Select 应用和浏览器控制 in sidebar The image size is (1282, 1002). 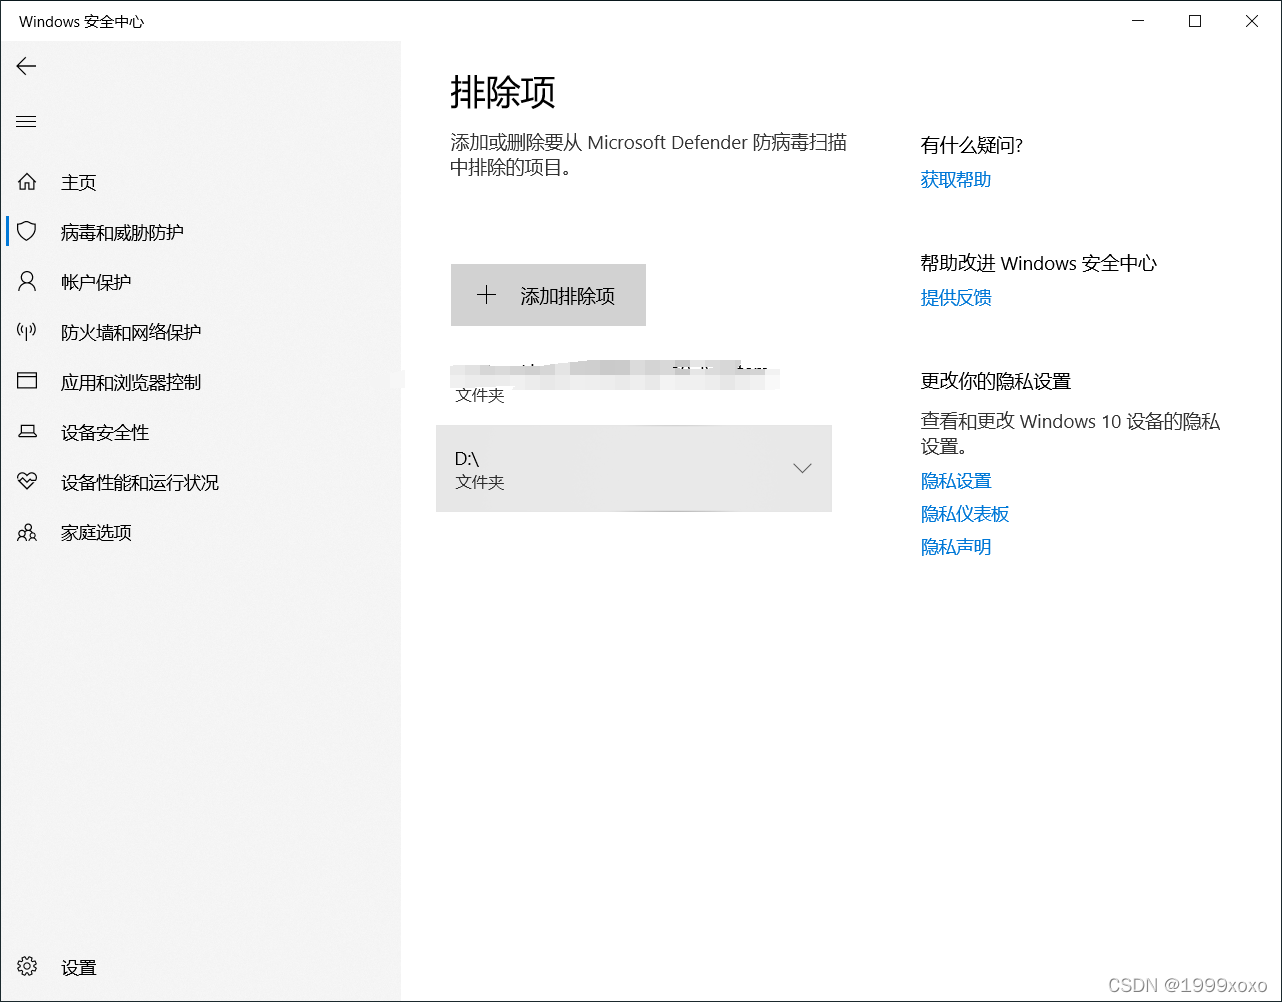coord(200,382)
